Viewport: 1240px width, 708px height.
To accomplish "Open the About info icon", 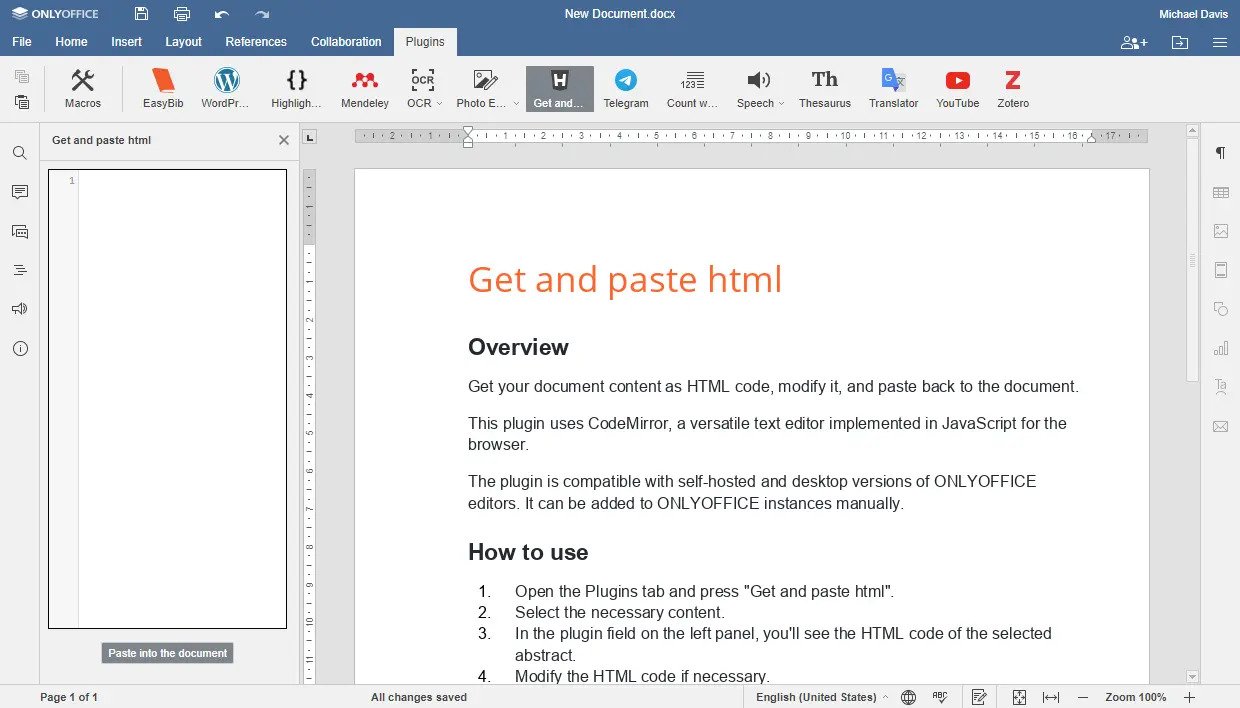I will 20,349.
